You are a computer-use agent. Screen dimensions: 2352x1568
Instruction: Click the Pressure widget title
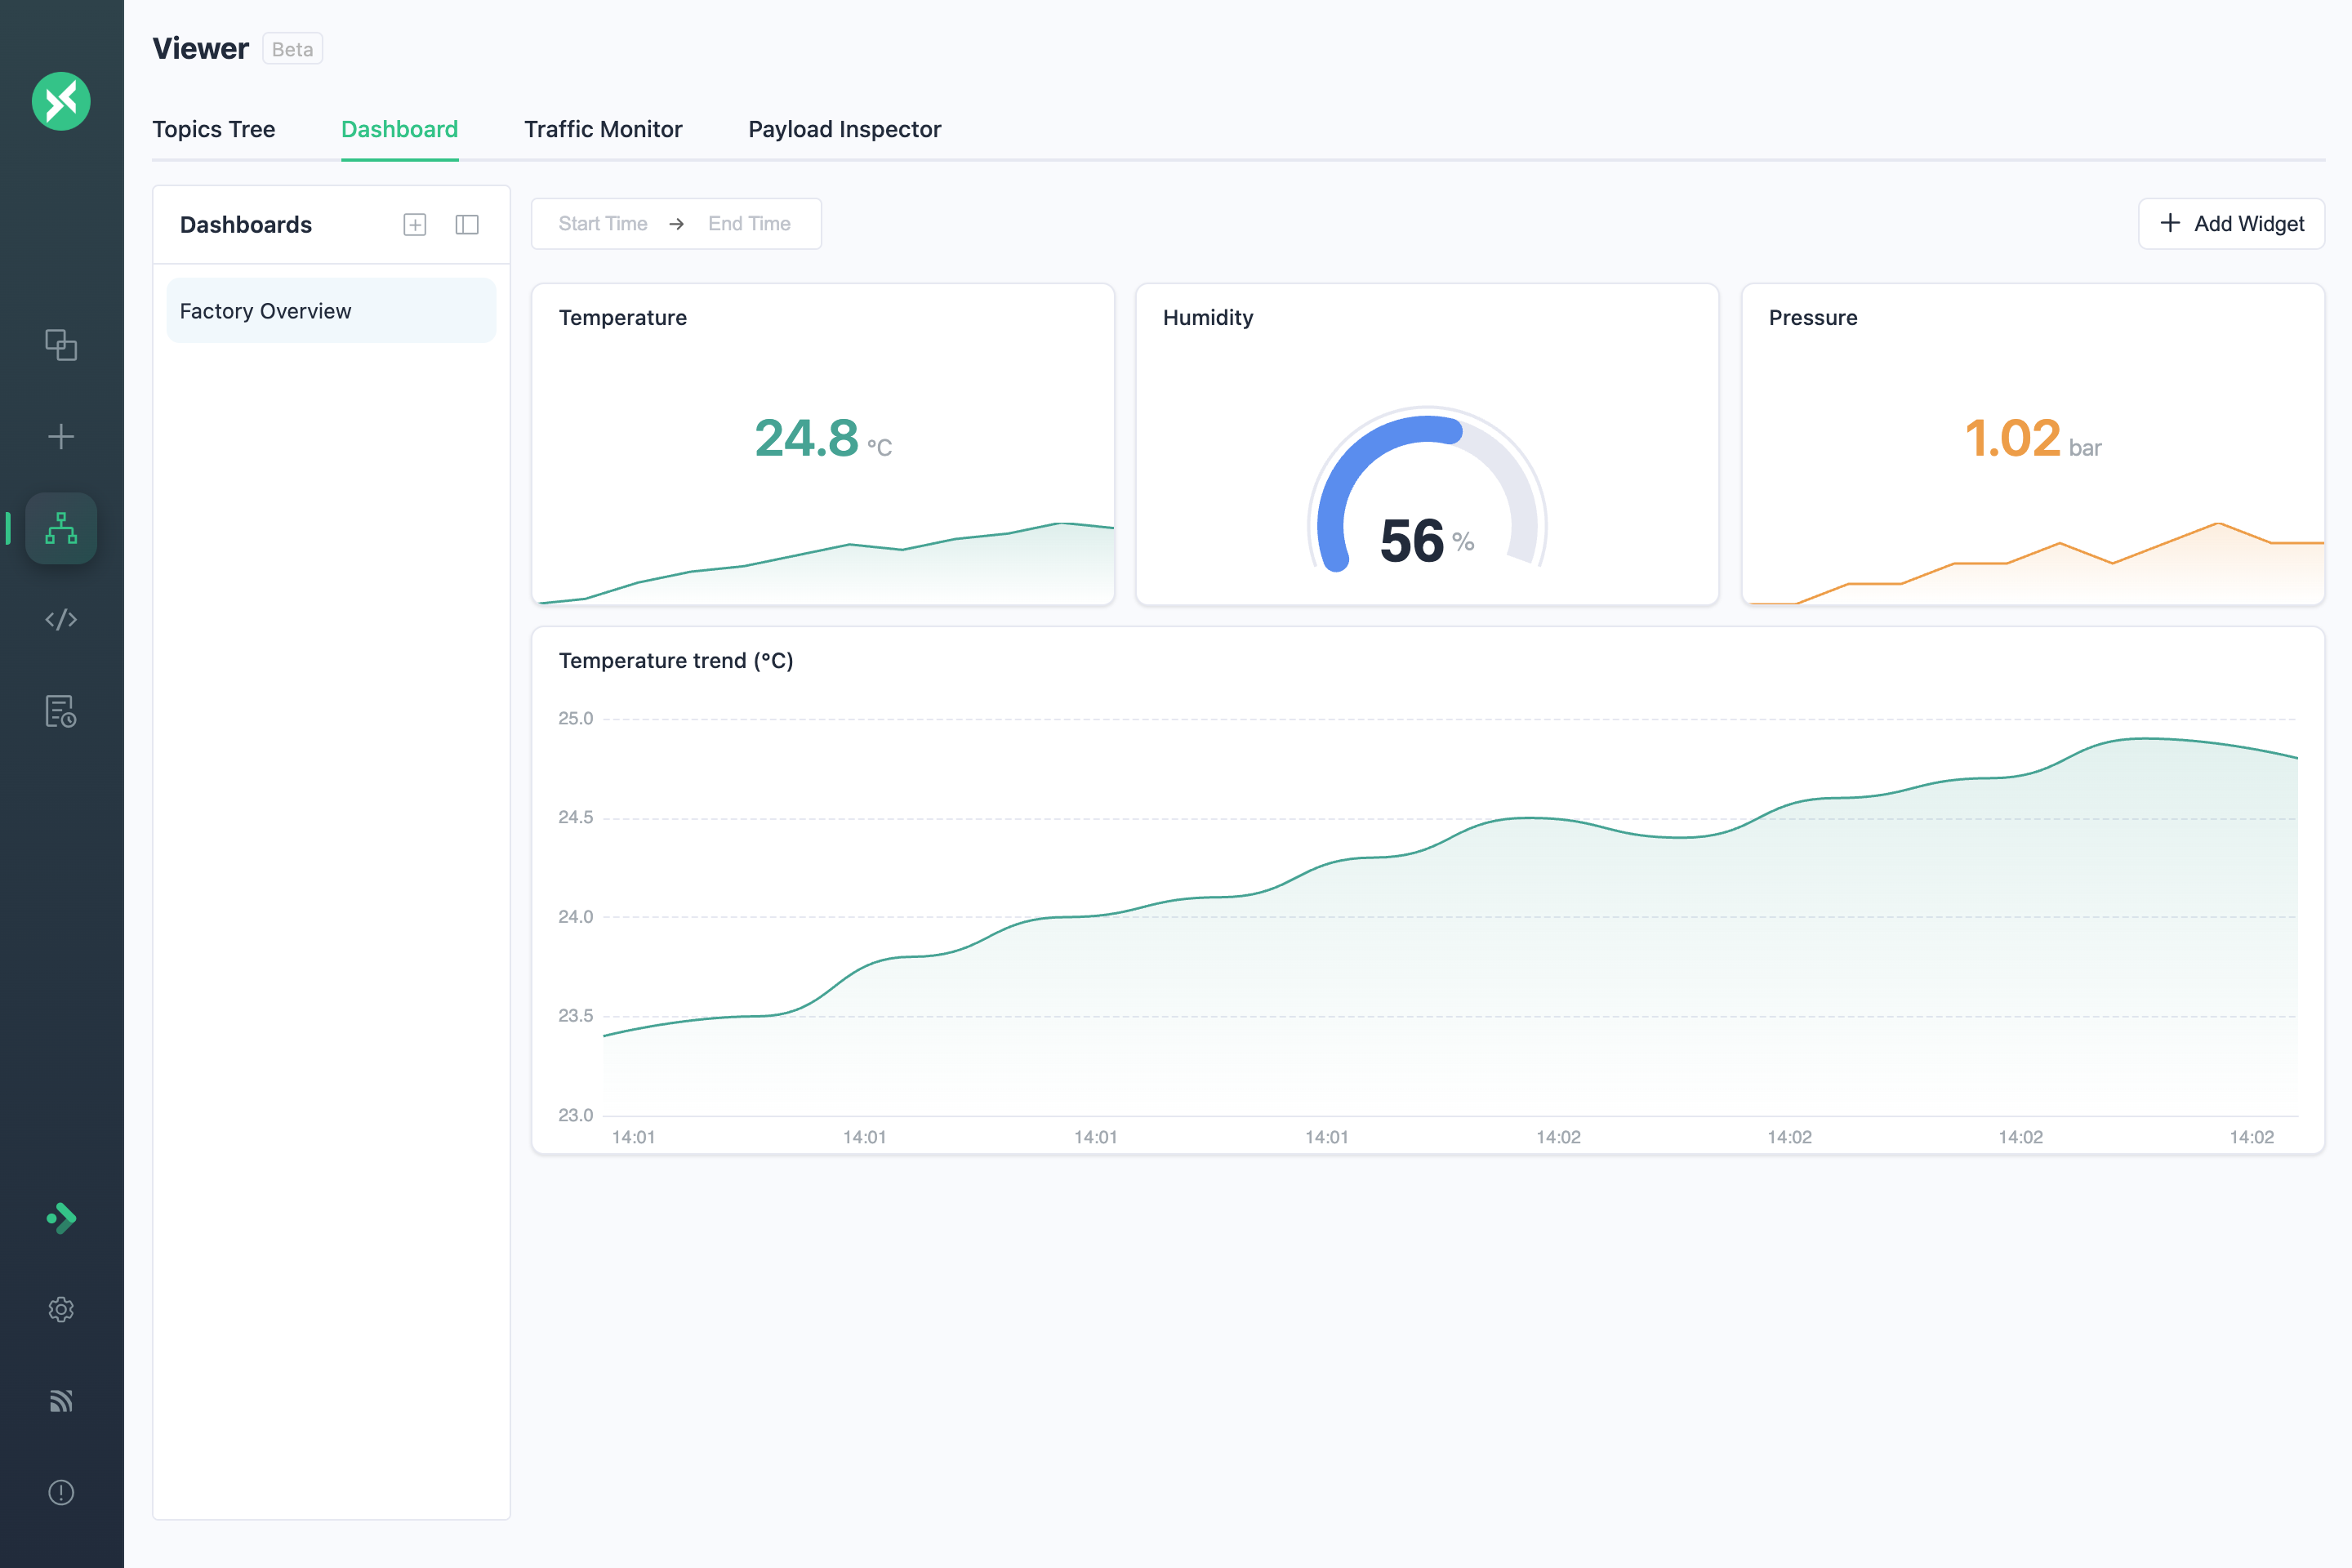tap(1813, 318)
